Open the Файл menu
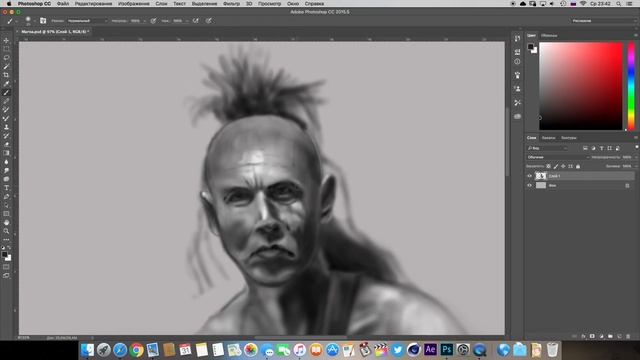 [x=63, y=4]
